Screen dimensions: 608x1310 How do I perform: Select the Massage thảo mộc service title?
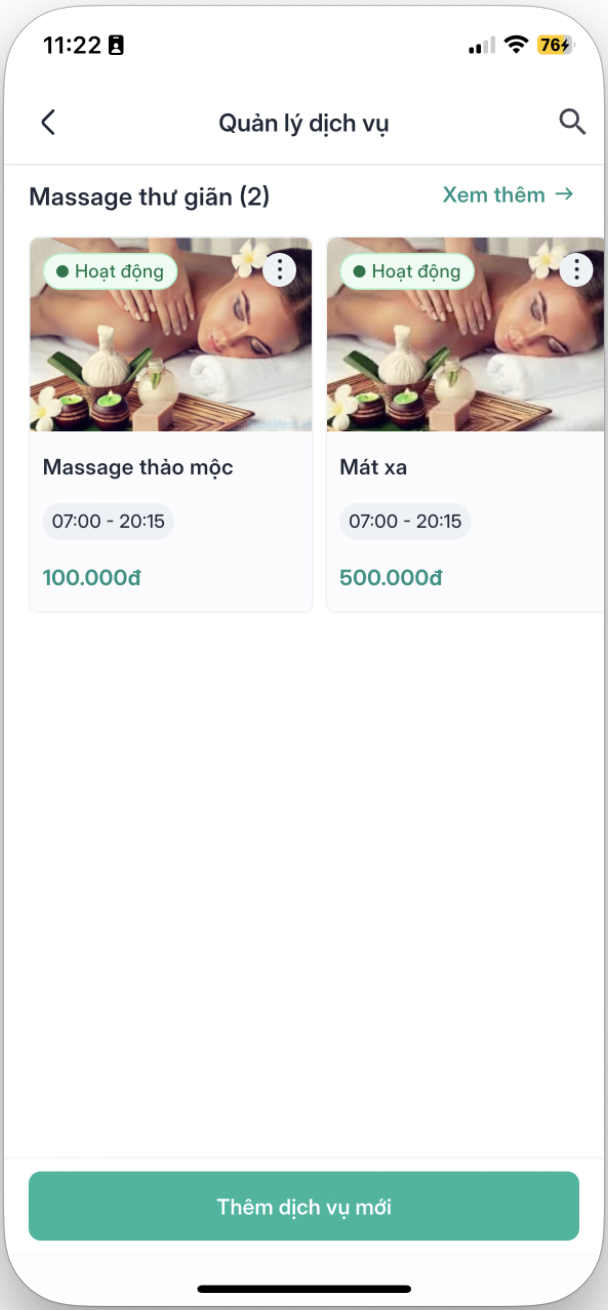(x=138, y=467)
